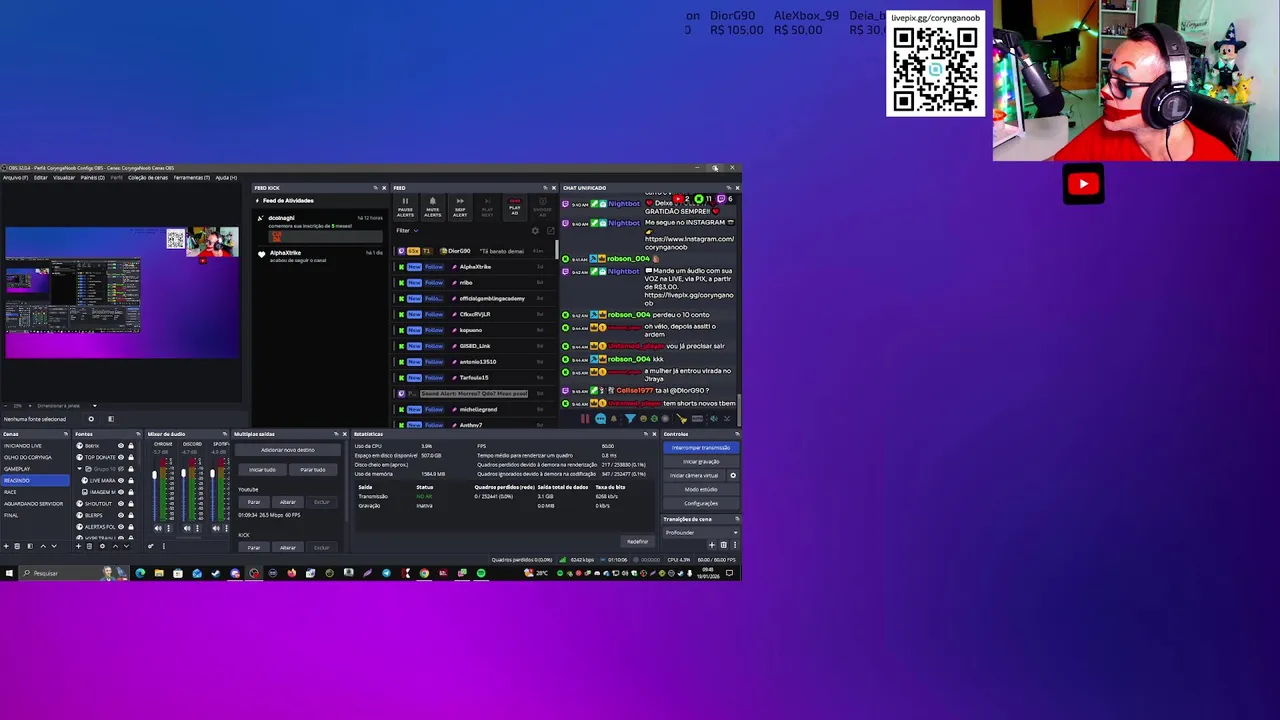Click Parar tudo in Múltiplas saídas
Viewport: 1280px width, 720px height.
tap(313, 470)
